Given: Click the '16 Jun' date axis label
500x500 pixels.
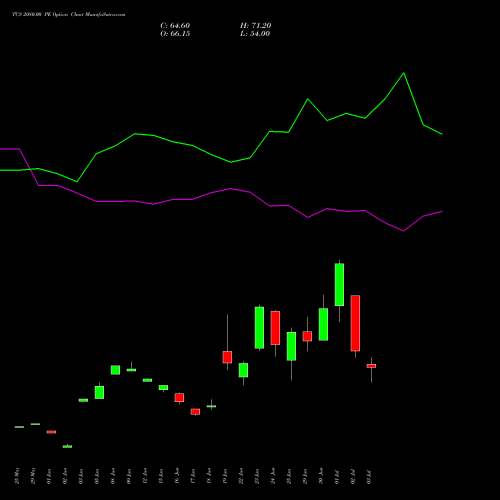Looking at the screenshot, I should pos(177,476).
